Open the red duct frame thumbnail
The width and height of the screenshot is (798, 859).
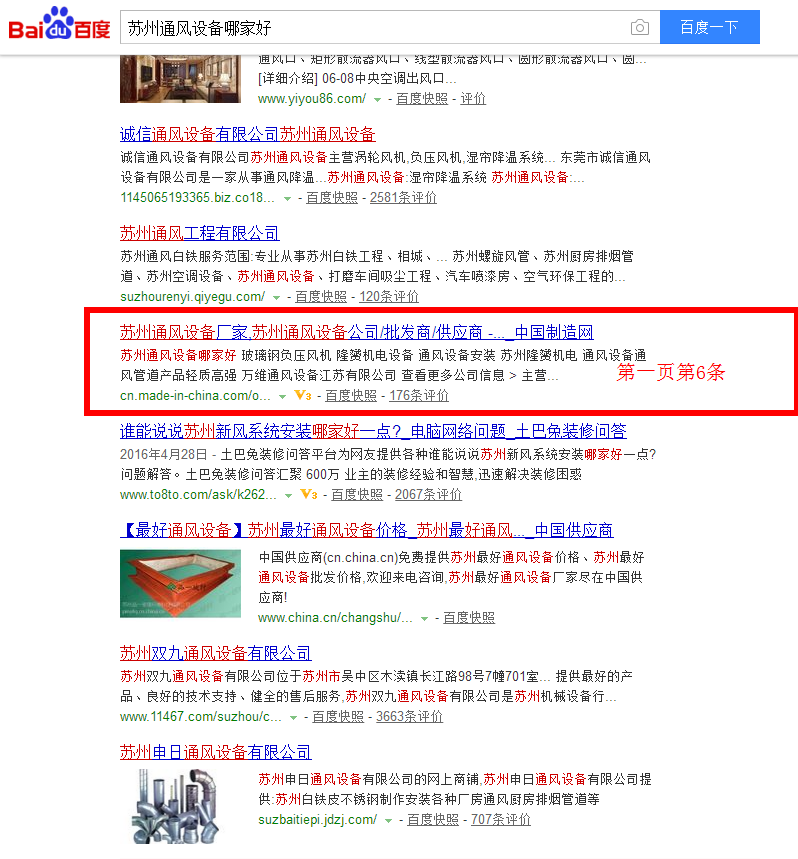pyautogui.click(x=180, y=583)
